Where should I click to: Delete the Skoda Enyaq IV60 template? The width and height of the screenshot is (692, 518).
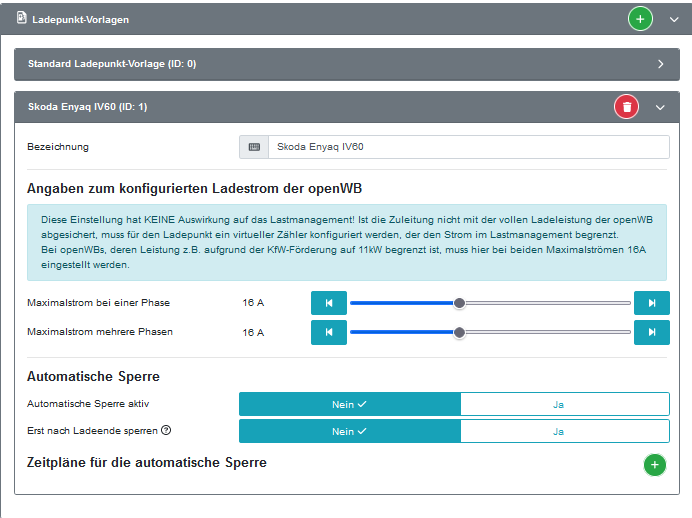[x=626, y=106]
